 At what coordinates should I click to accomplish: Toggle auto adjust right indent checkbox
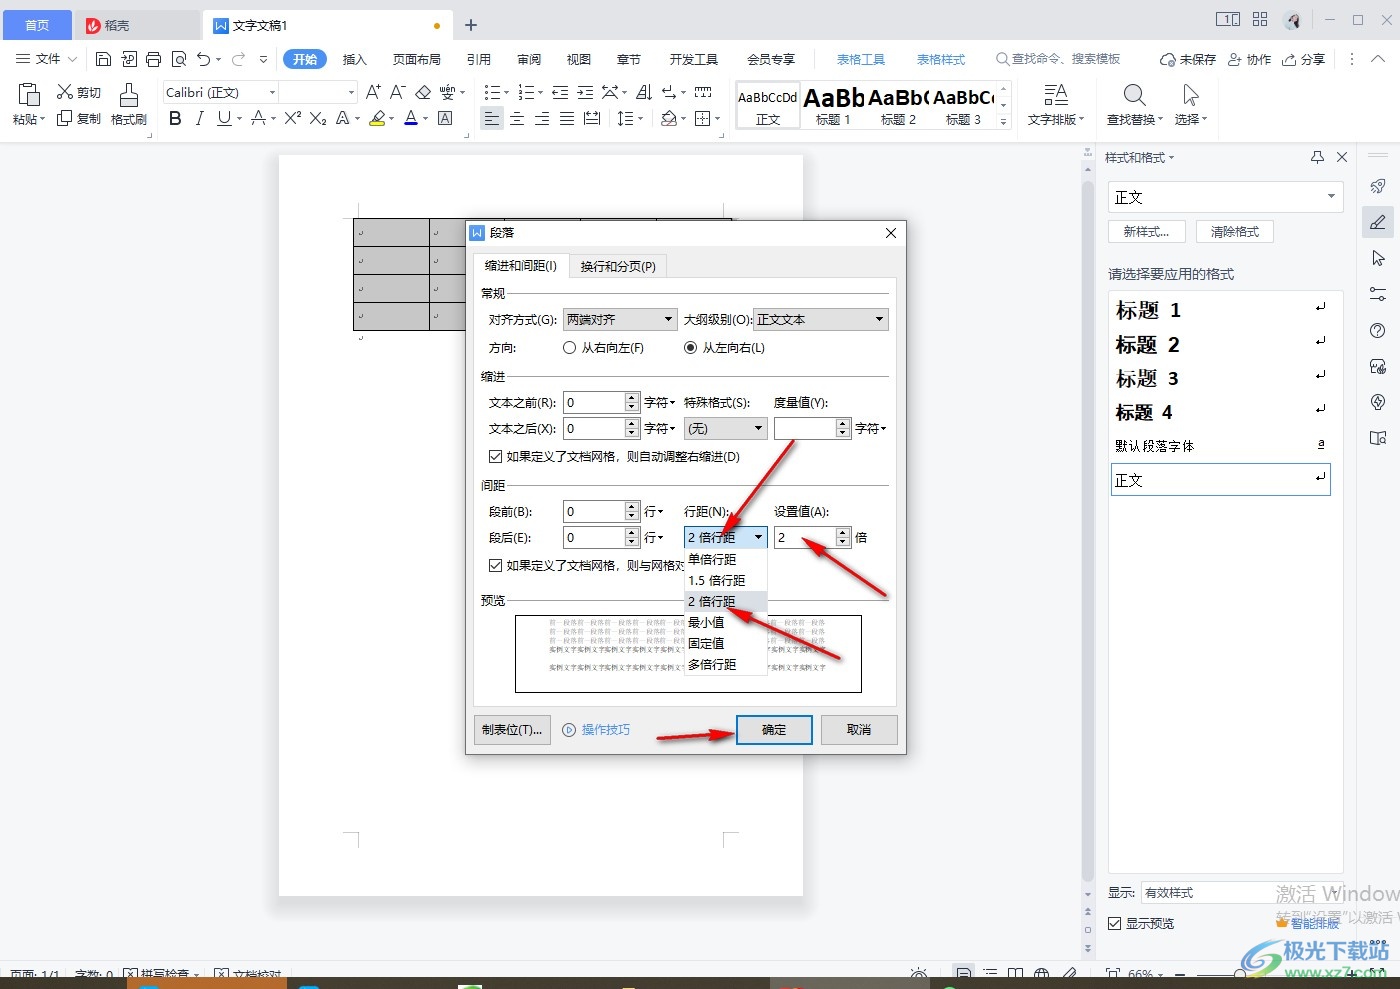tap(495, 456)
